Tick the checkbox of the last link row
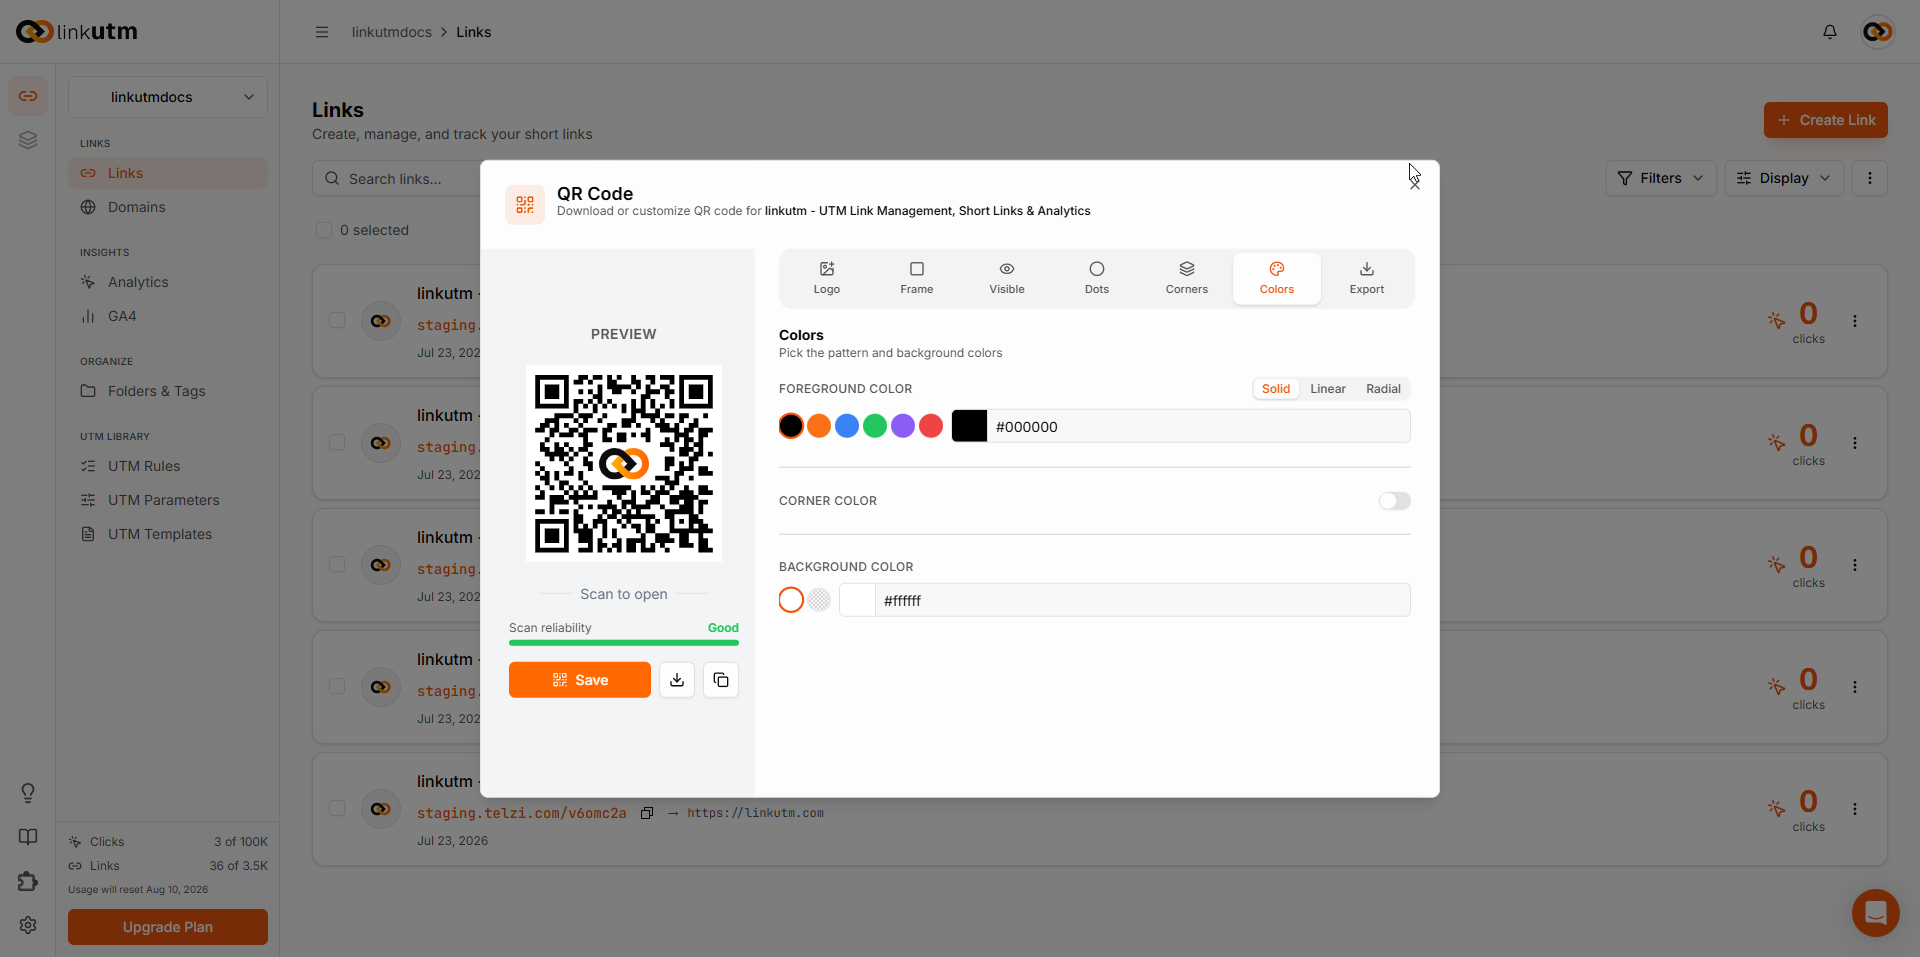This screenshot has height=957, width=1920. coord(337,808)
